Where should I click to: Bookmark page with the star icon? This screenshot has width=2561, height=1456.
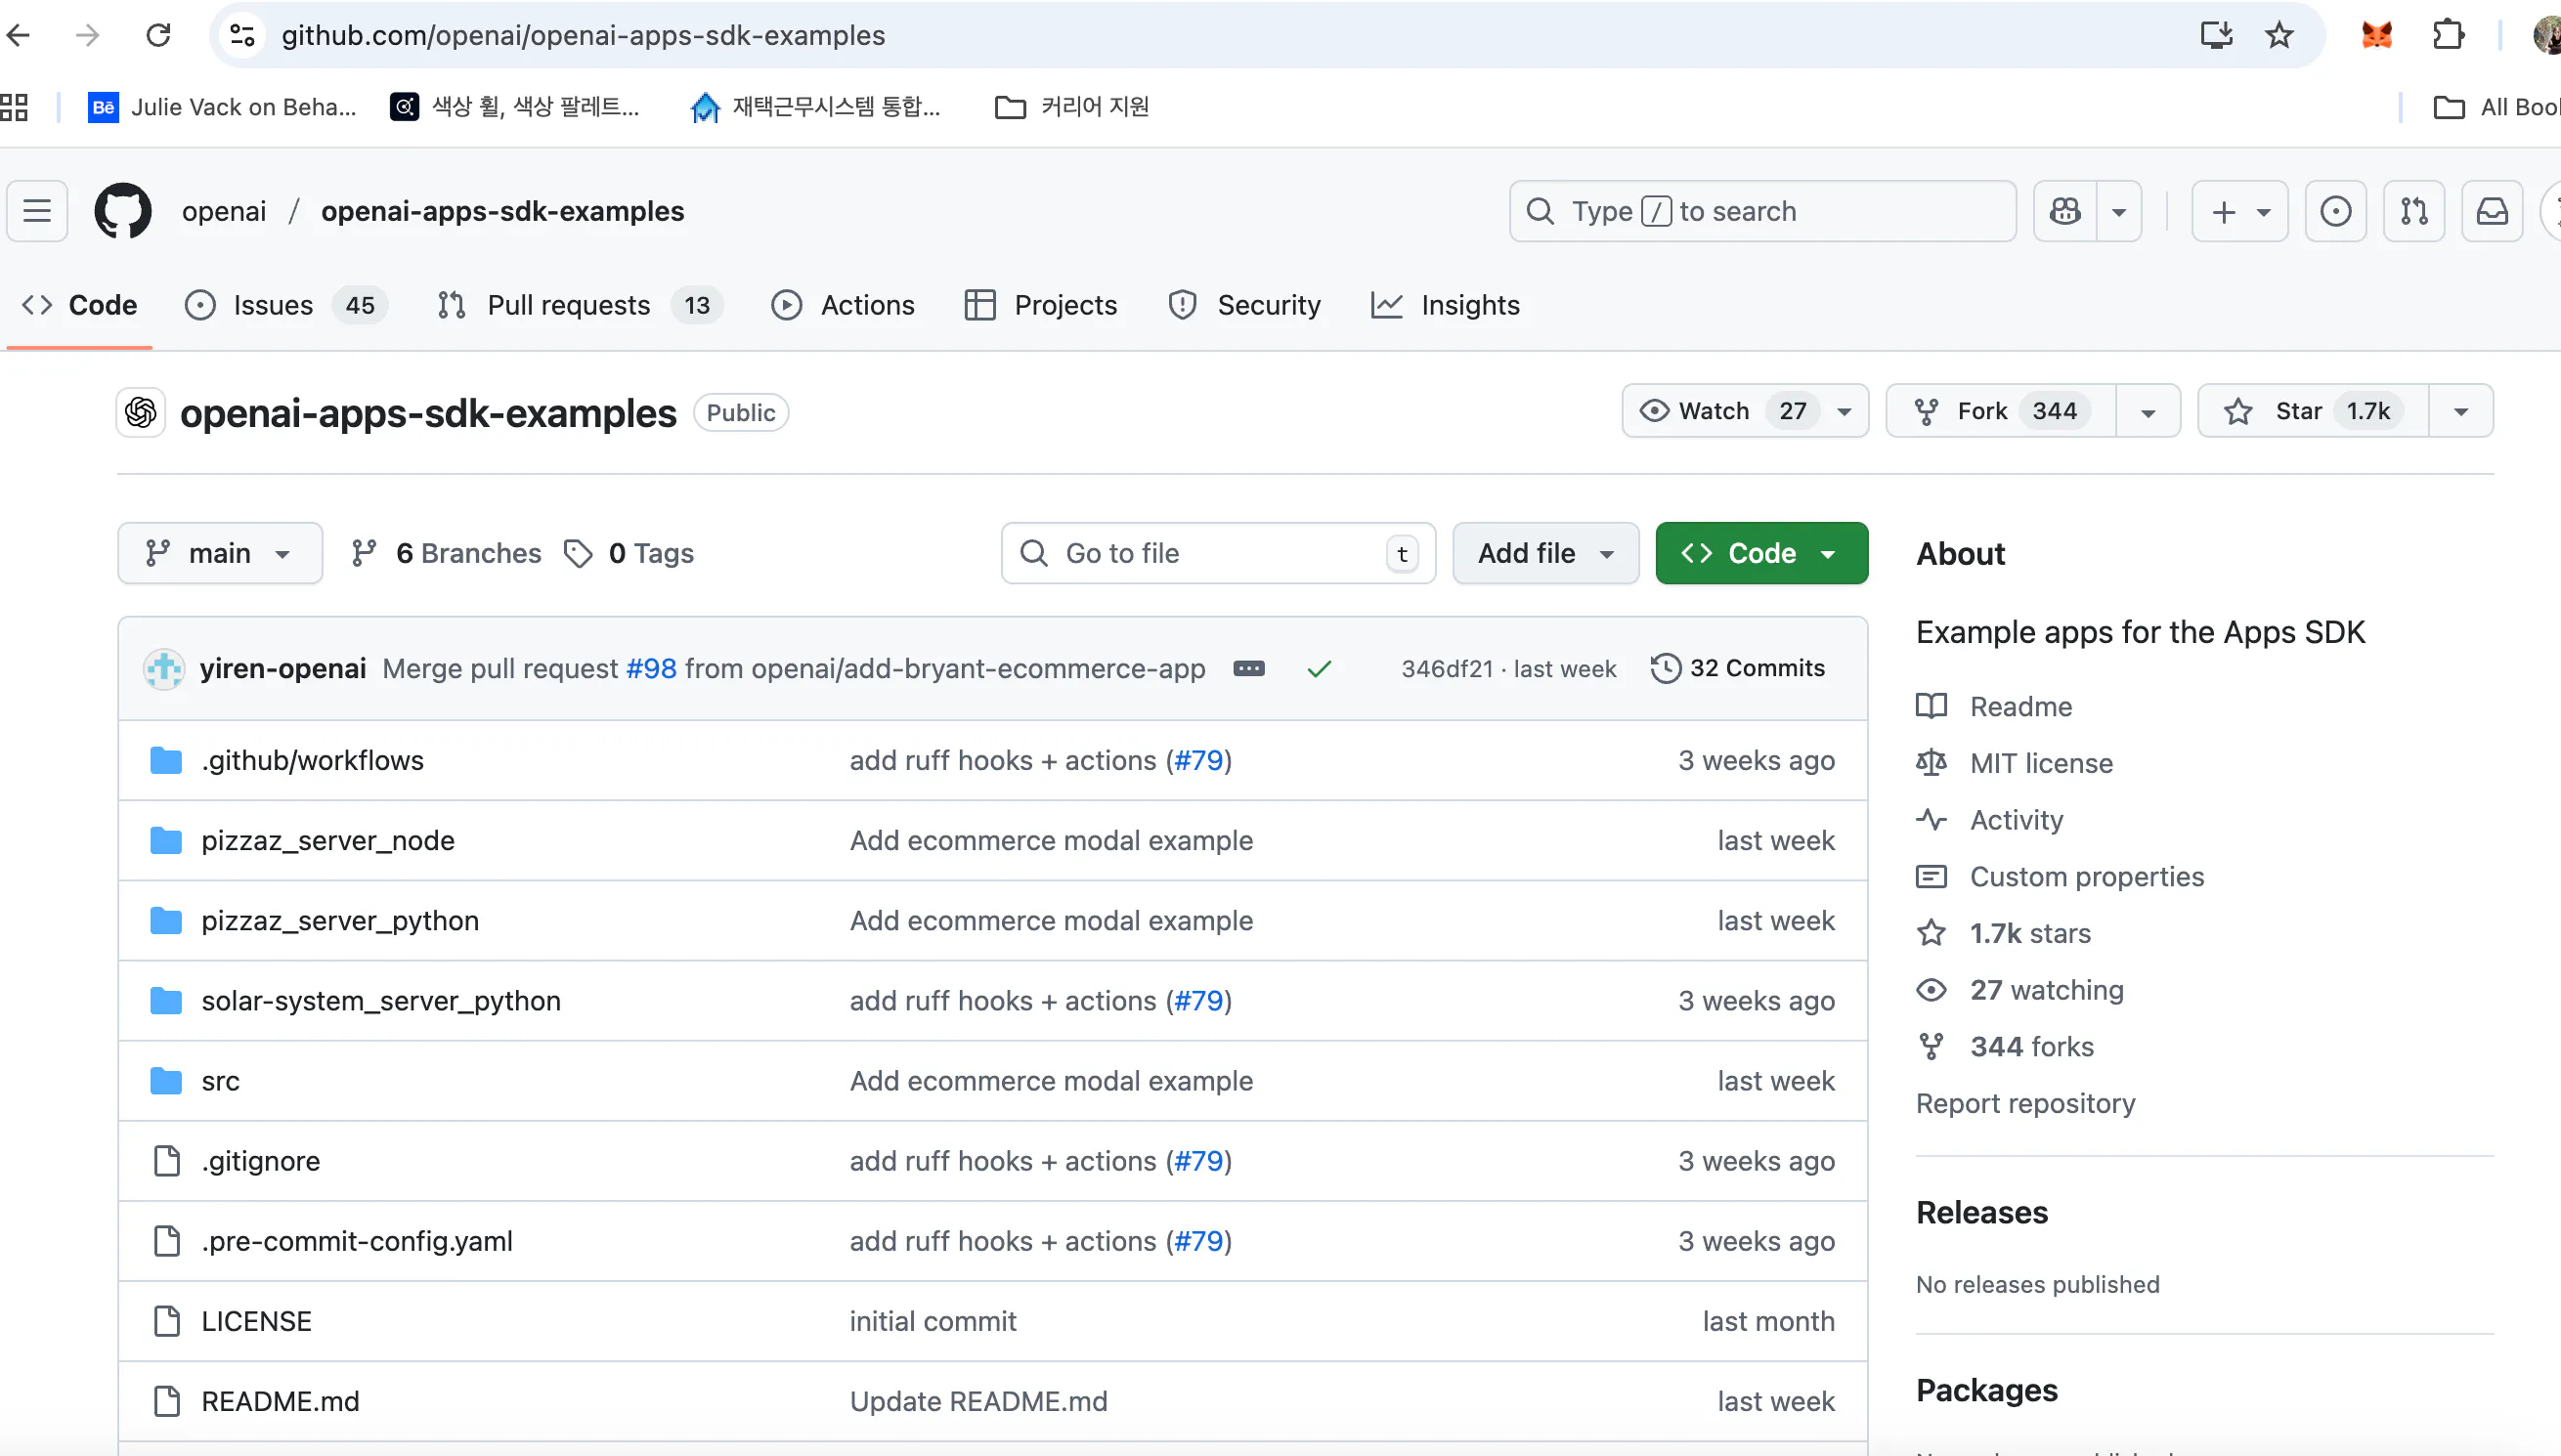pos(2279,36)
